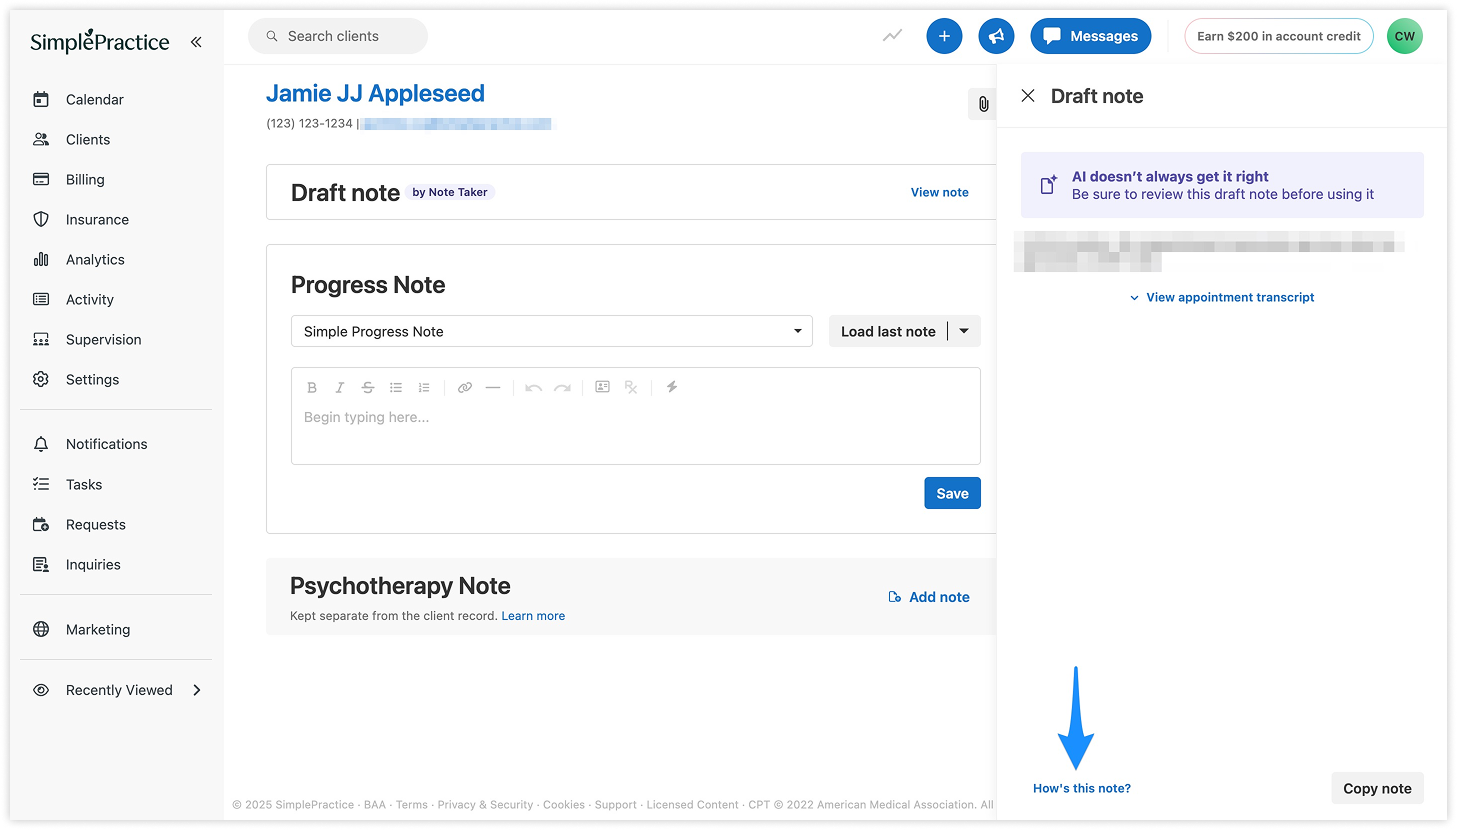This screenshot has width=1457, height=830.
Task: Click the Settings gear icon
Action: [x=41, y=379]
